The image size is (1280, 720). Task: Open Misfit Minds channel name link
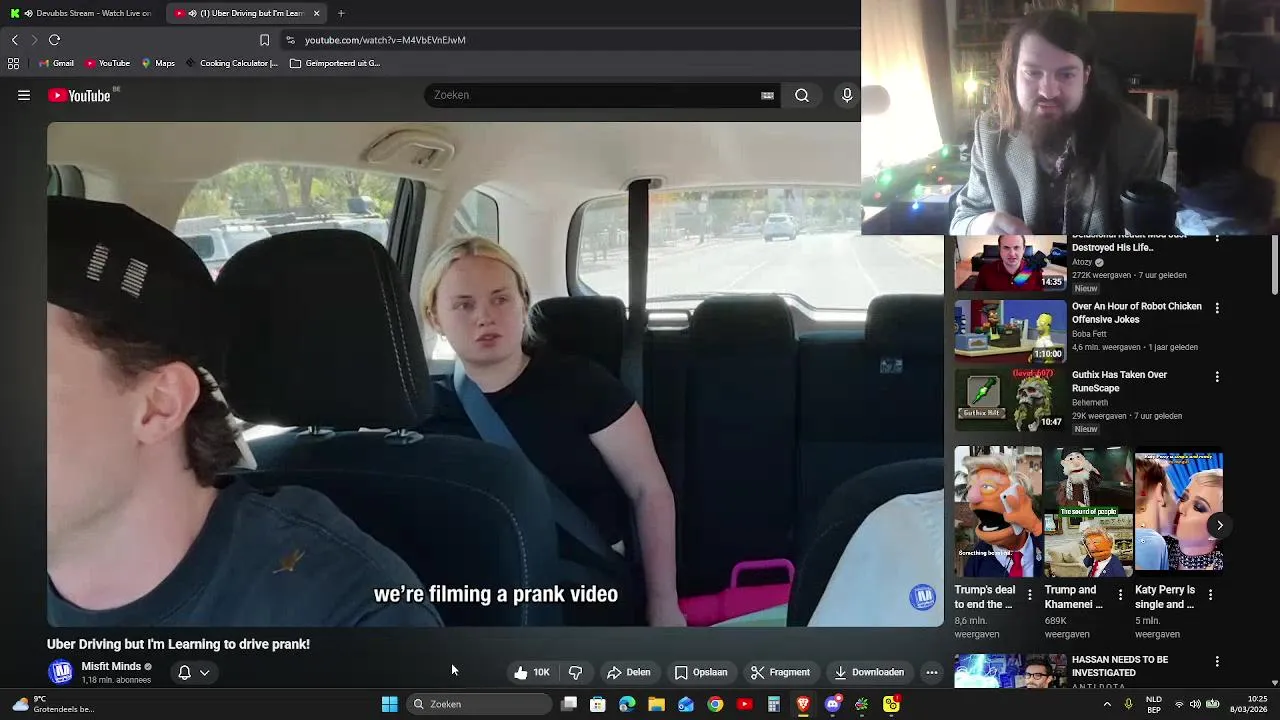point(111,666)
